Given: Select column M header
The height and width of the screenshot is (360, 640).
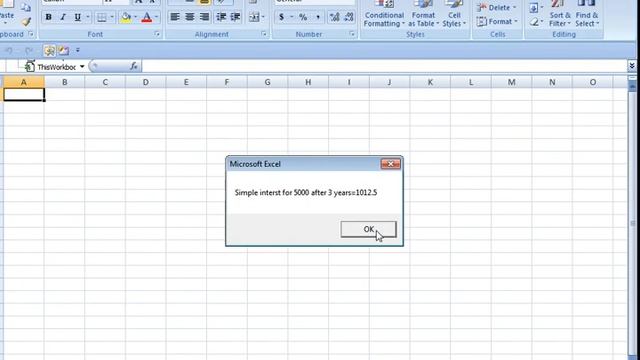Looking at the screenshot, I should 511,82.
